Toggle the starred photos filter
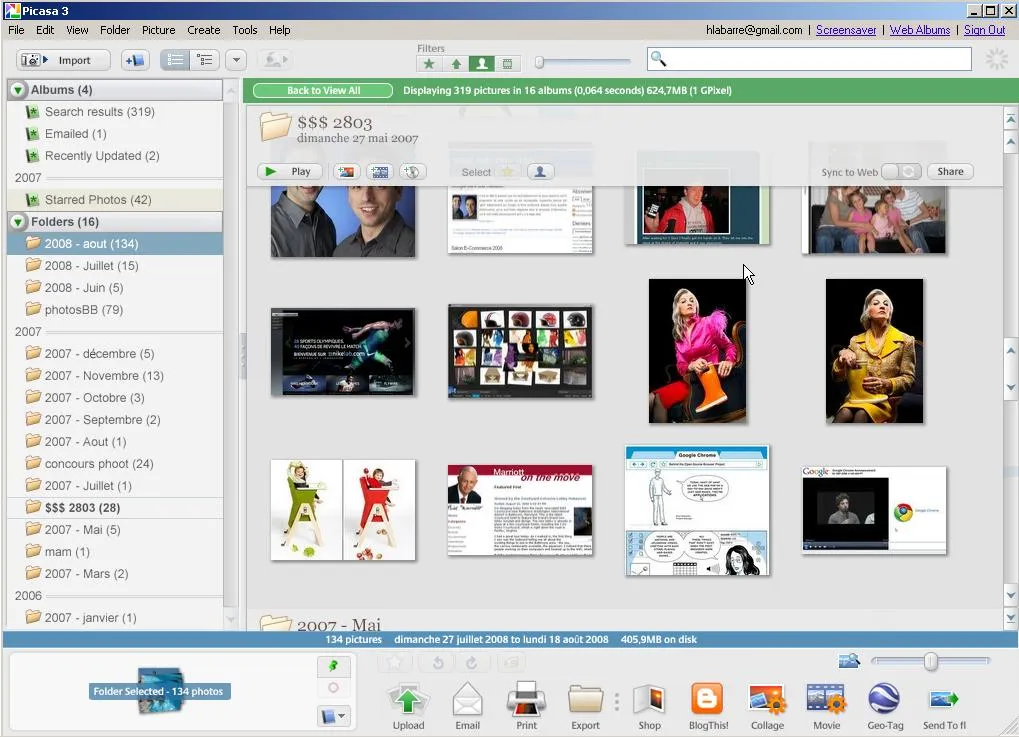This screenshot has width=1019, height=737. tap(429, 63)
